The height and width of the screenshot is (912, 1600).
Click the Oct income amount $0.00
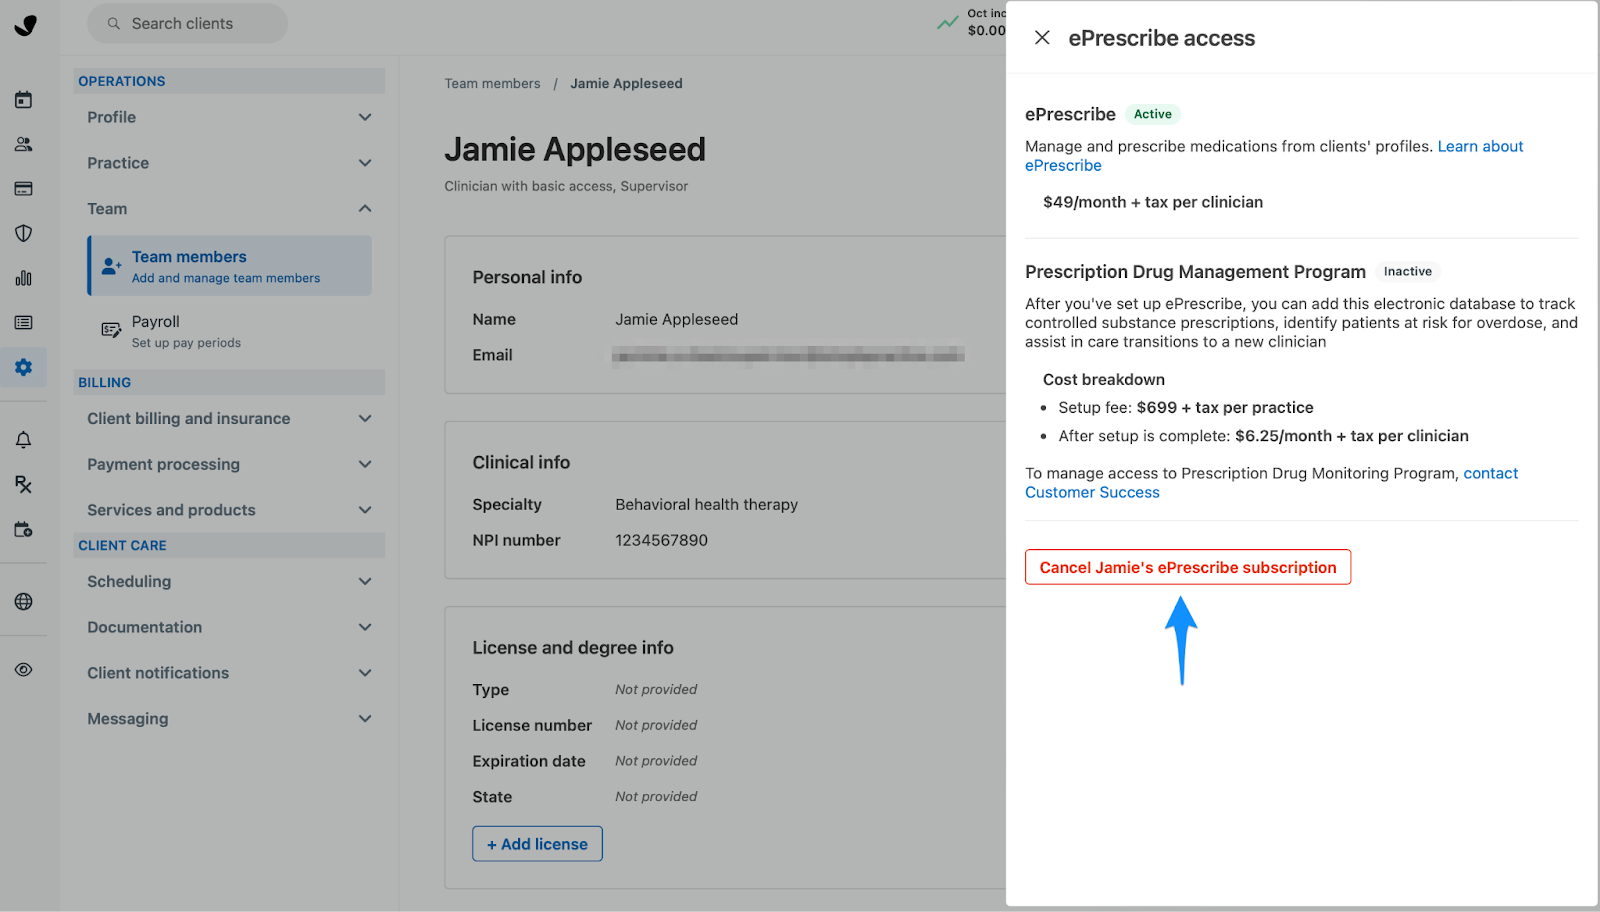click(x=986, y=31)
